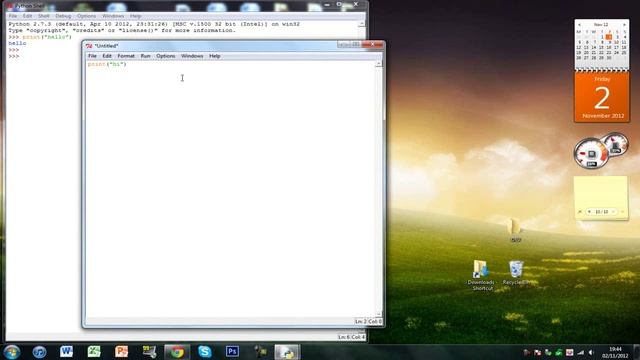Open the monitor-and-tools taskbar icon

149,351
